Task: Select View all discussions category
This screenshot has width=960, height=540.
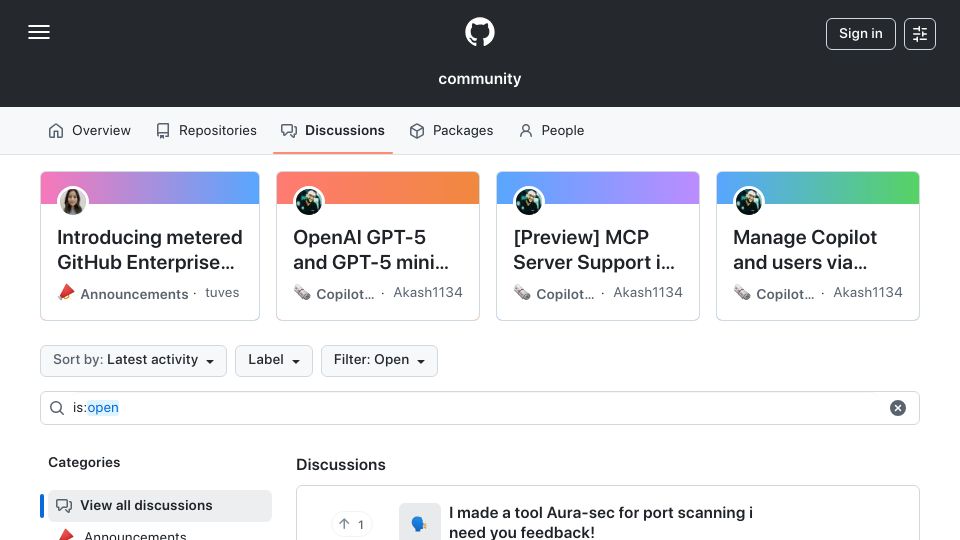Action: tap(160, 506)
